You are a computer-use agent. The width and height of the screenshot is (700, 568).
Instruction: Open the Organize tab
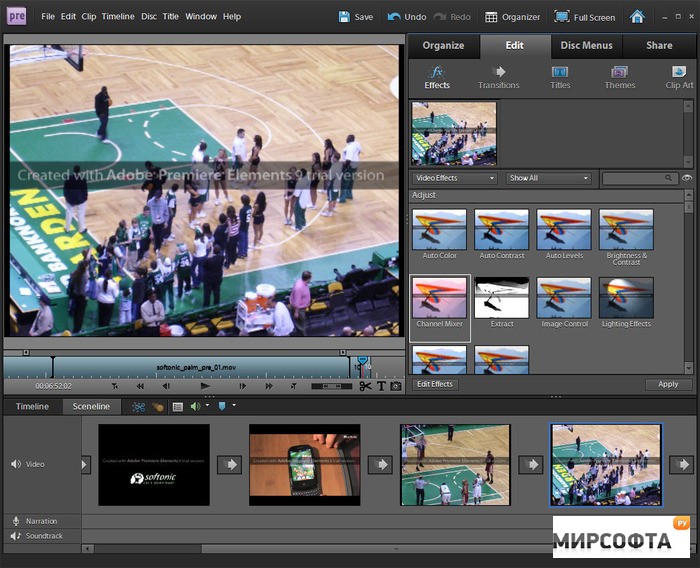[x=443, y=46]
